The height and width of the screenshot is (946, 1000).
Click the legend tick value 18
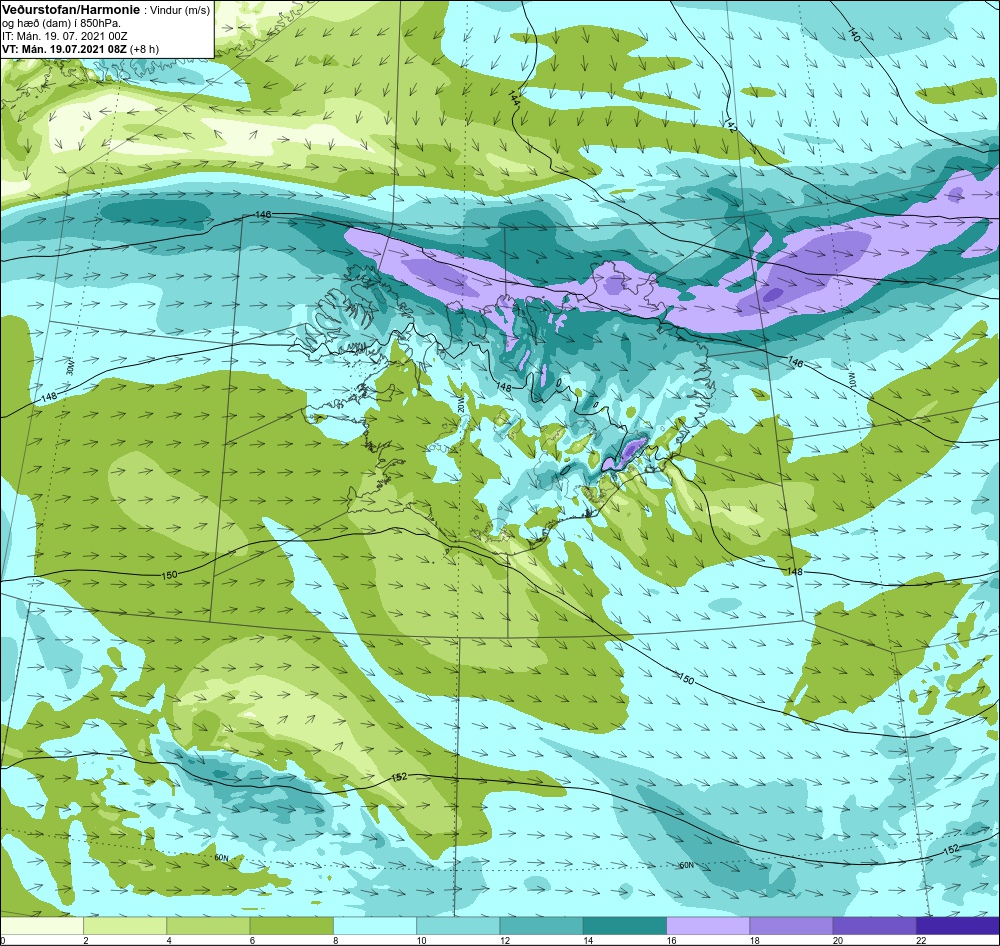(x=754, y=940)
